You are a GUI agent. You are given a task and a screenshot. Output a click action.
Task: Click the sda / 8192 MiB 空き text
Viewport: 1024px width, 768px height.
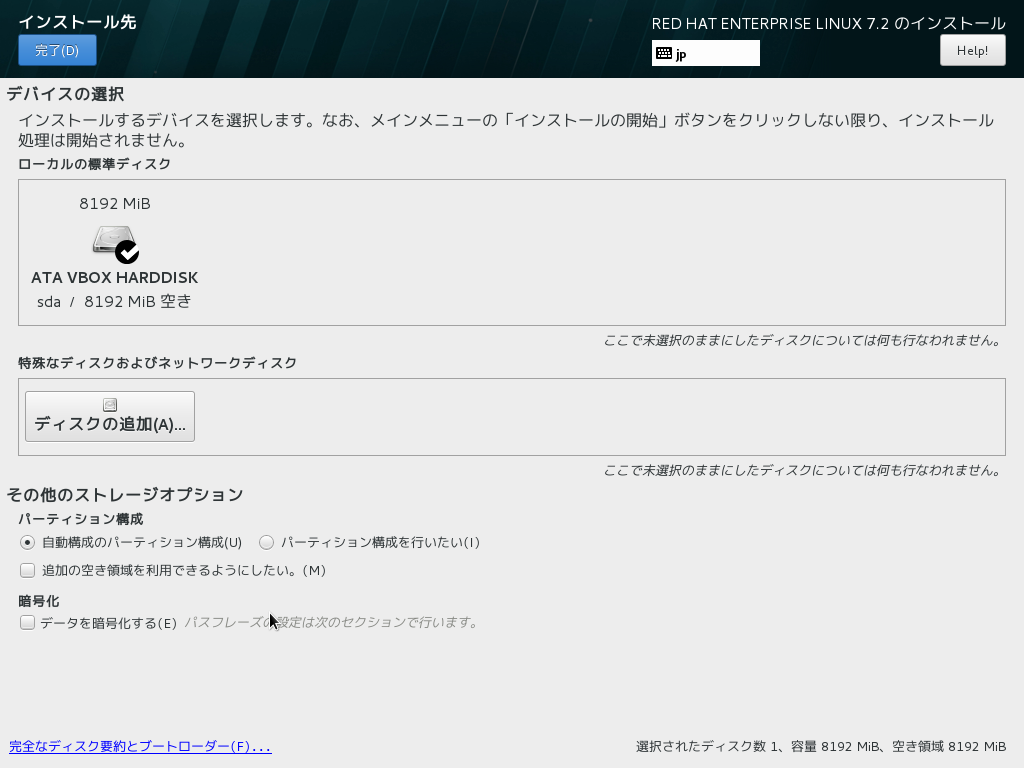point(114,302)
